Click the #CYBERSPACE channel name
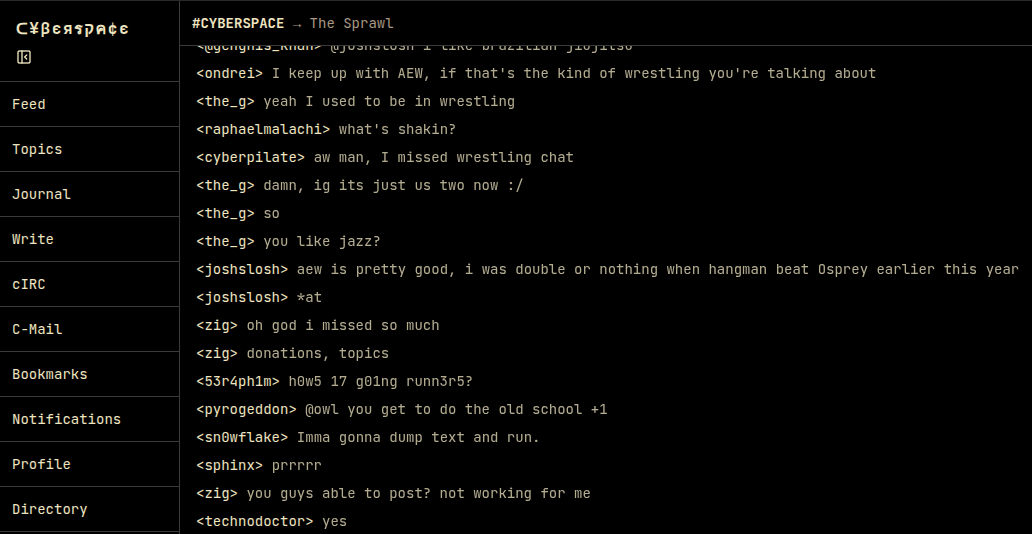The width and height of the screenshot is (1032, 534). pos(238,23)
